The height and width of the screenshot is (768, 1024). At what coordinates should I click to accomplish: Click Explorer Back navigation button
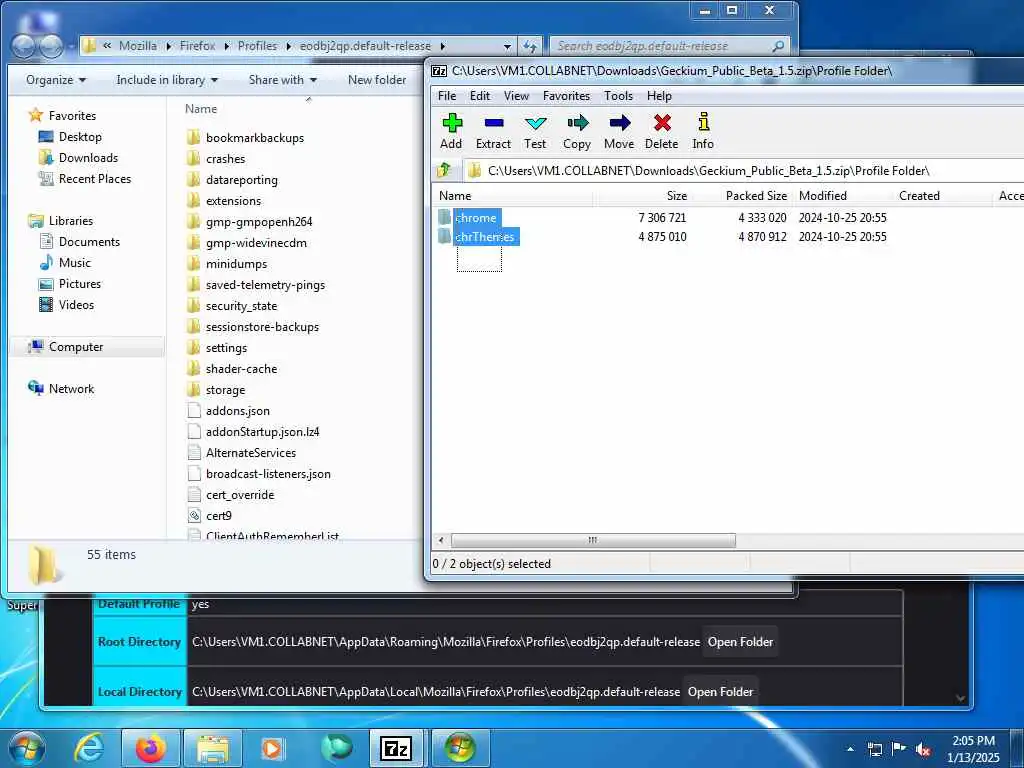[24, 46]
